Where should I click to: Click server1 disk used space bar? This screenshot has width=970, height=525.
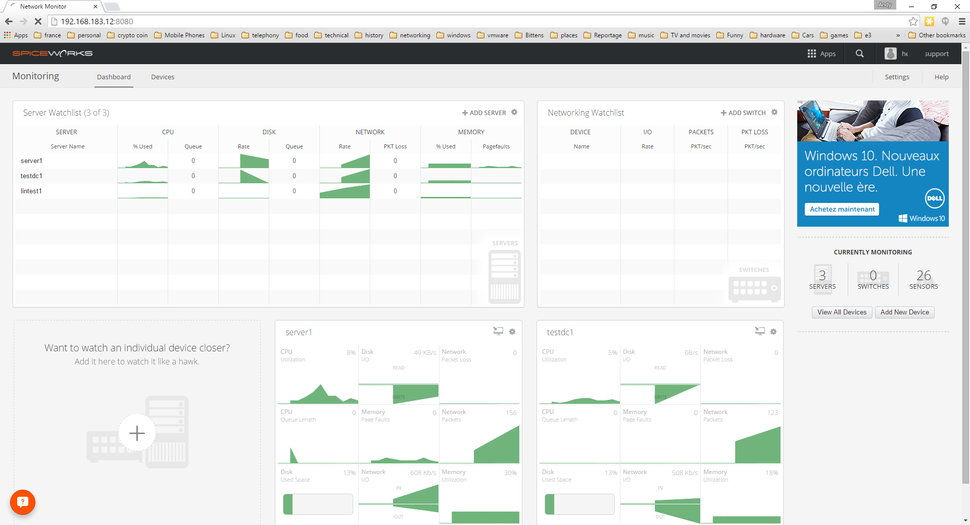318,504
